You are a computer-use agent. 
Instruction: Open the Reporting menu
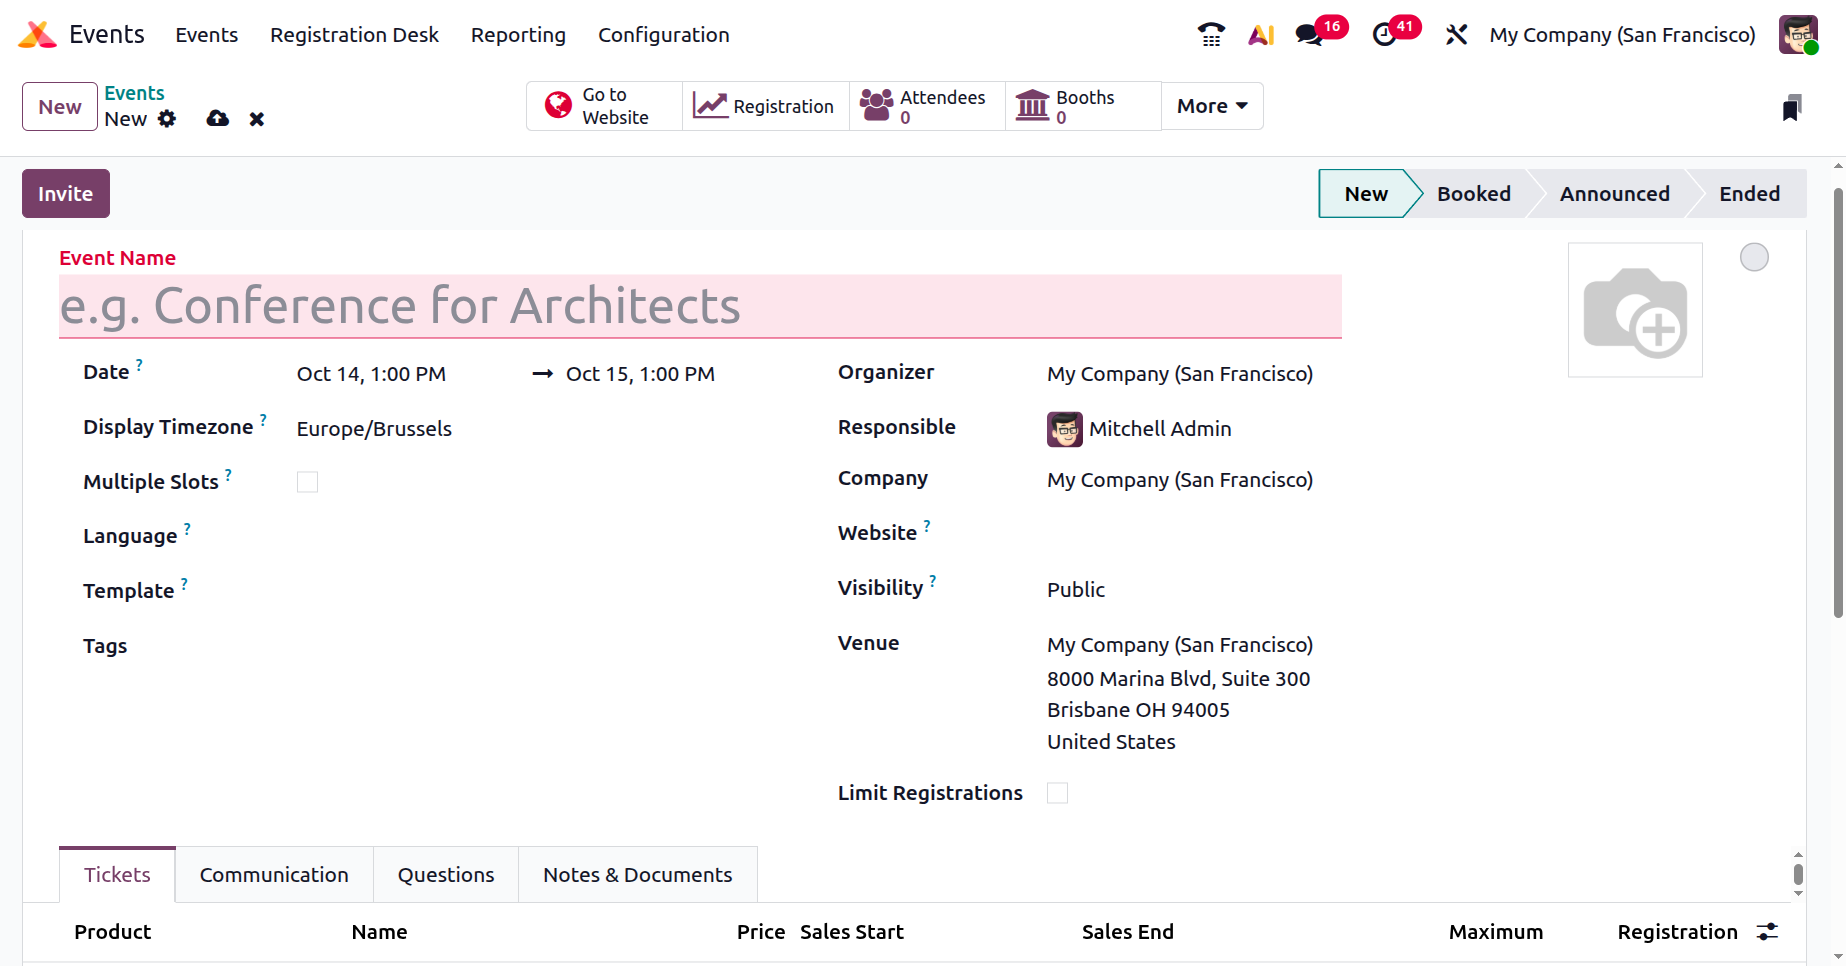click(x=518, y=35)
